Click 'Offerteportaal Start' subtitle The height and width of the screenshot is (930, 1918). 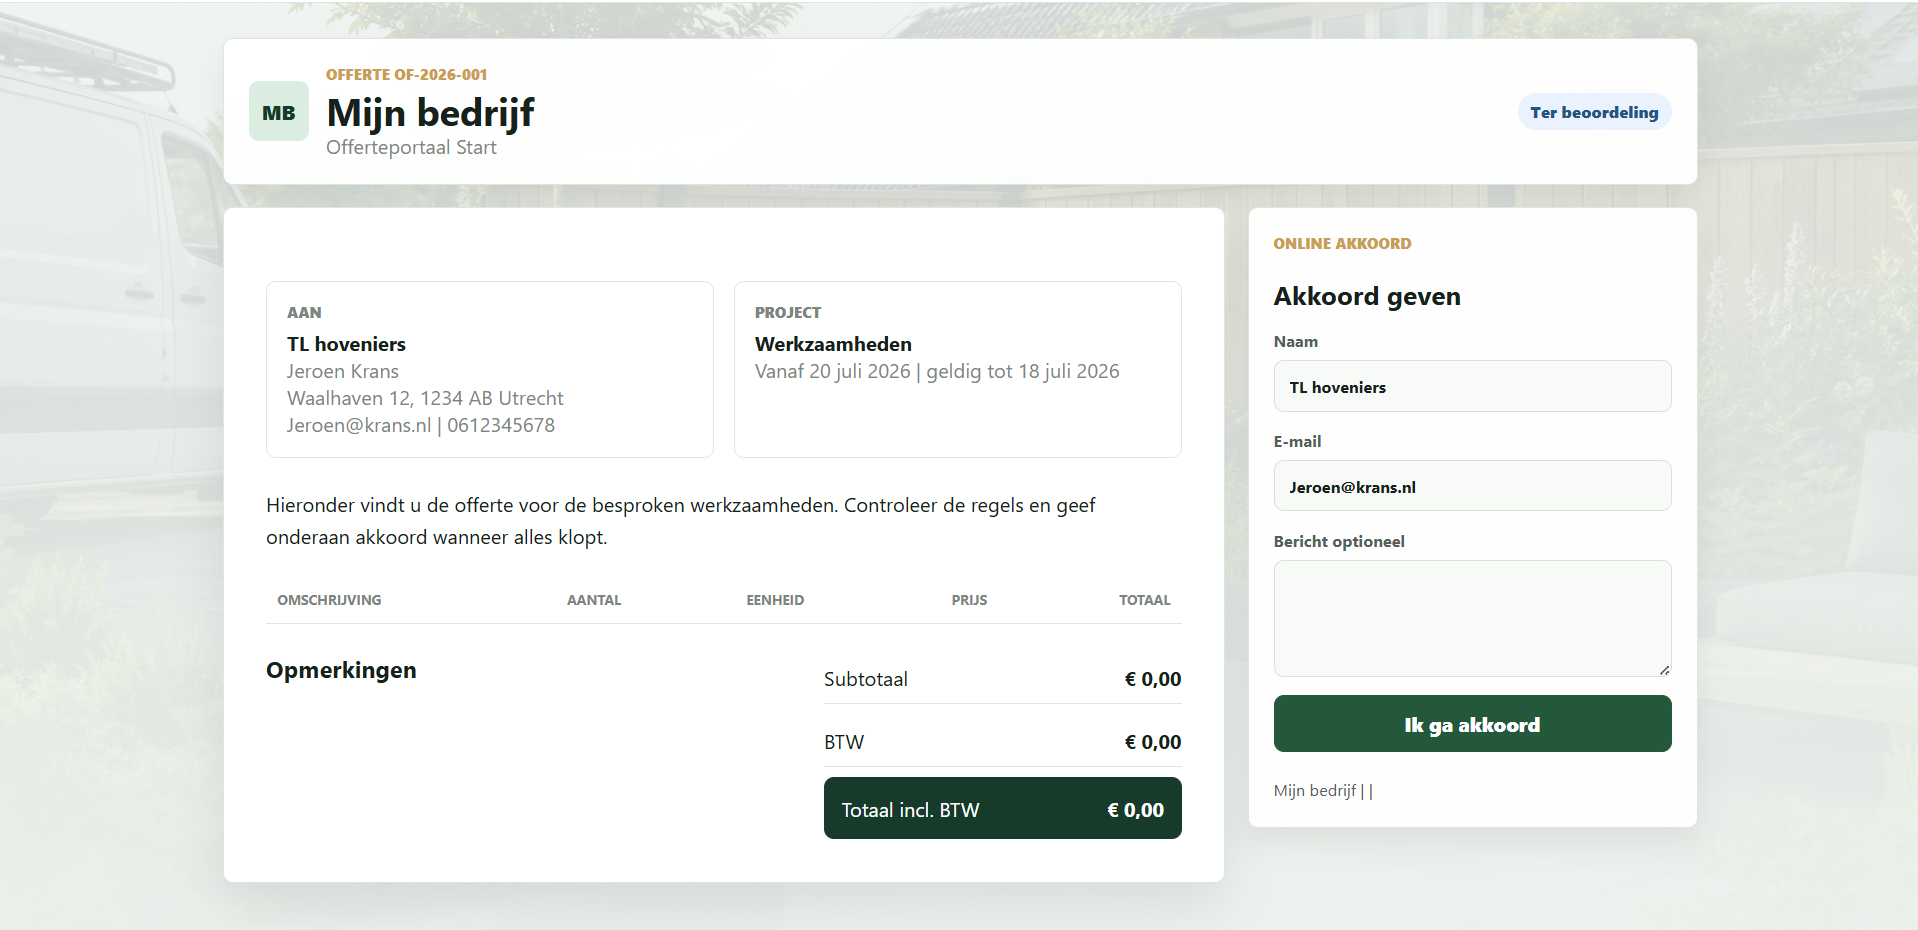(411, 147)
